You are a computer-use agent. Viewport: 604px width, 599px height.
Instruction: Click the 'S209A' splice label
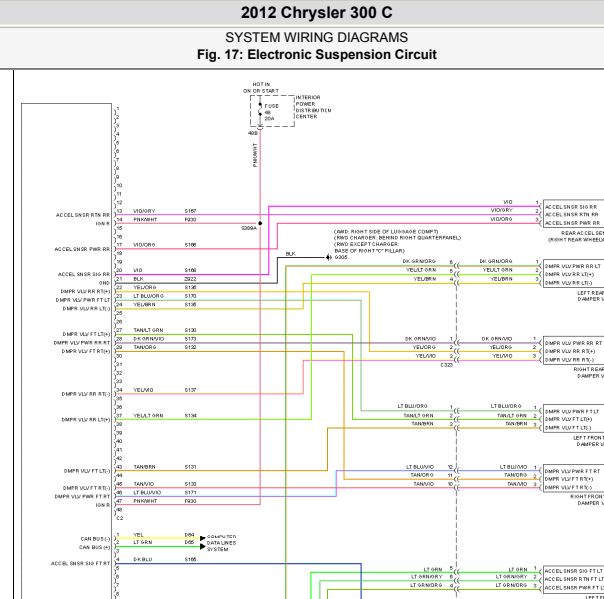(x=249, y=228)
